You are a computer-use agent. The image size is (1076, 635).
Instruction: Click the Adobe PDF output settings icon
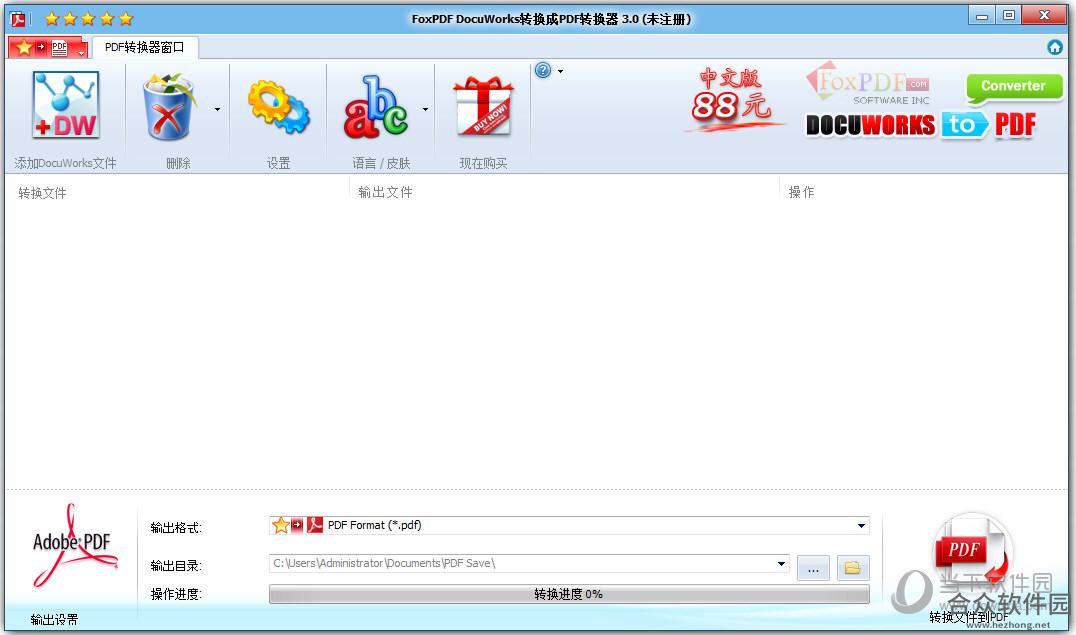pos(73,547)
